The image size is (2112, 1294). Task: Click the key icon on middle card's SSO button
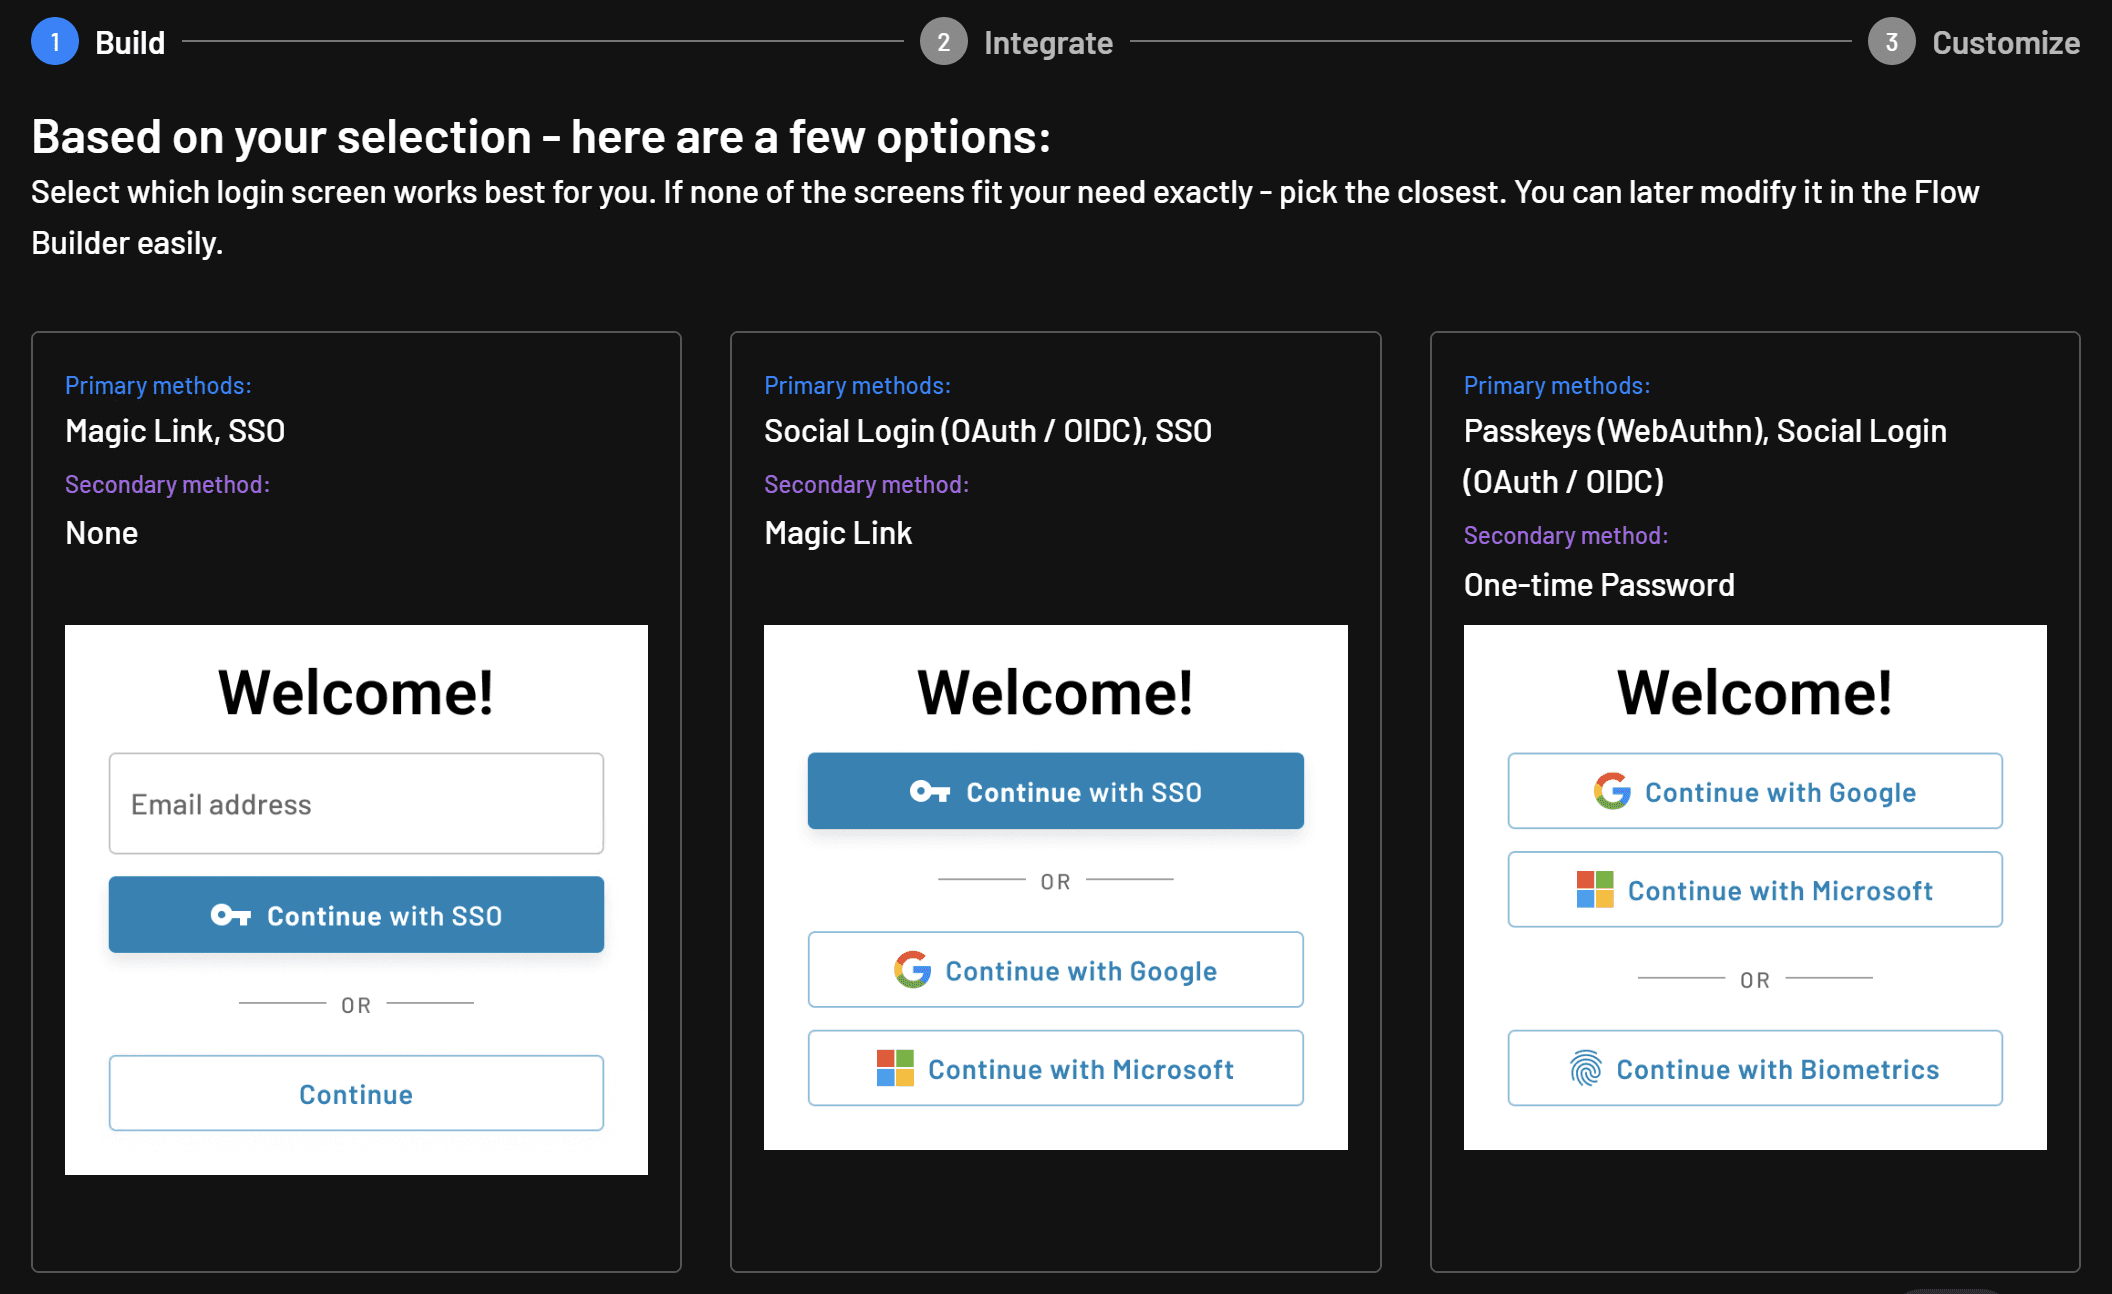tap(932, 791)
